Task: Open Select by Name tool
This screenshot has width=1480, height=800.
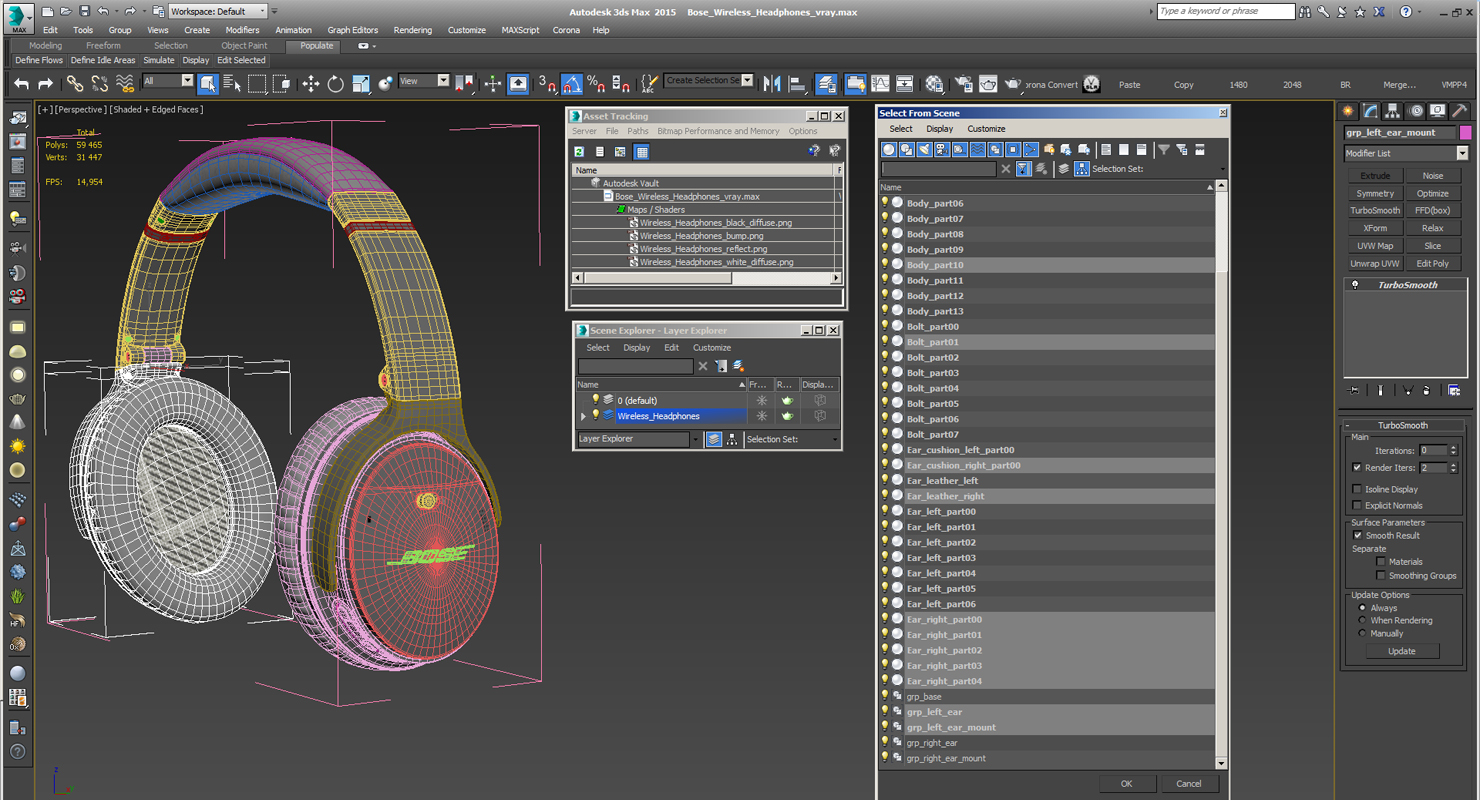Action: coord(232,84)
